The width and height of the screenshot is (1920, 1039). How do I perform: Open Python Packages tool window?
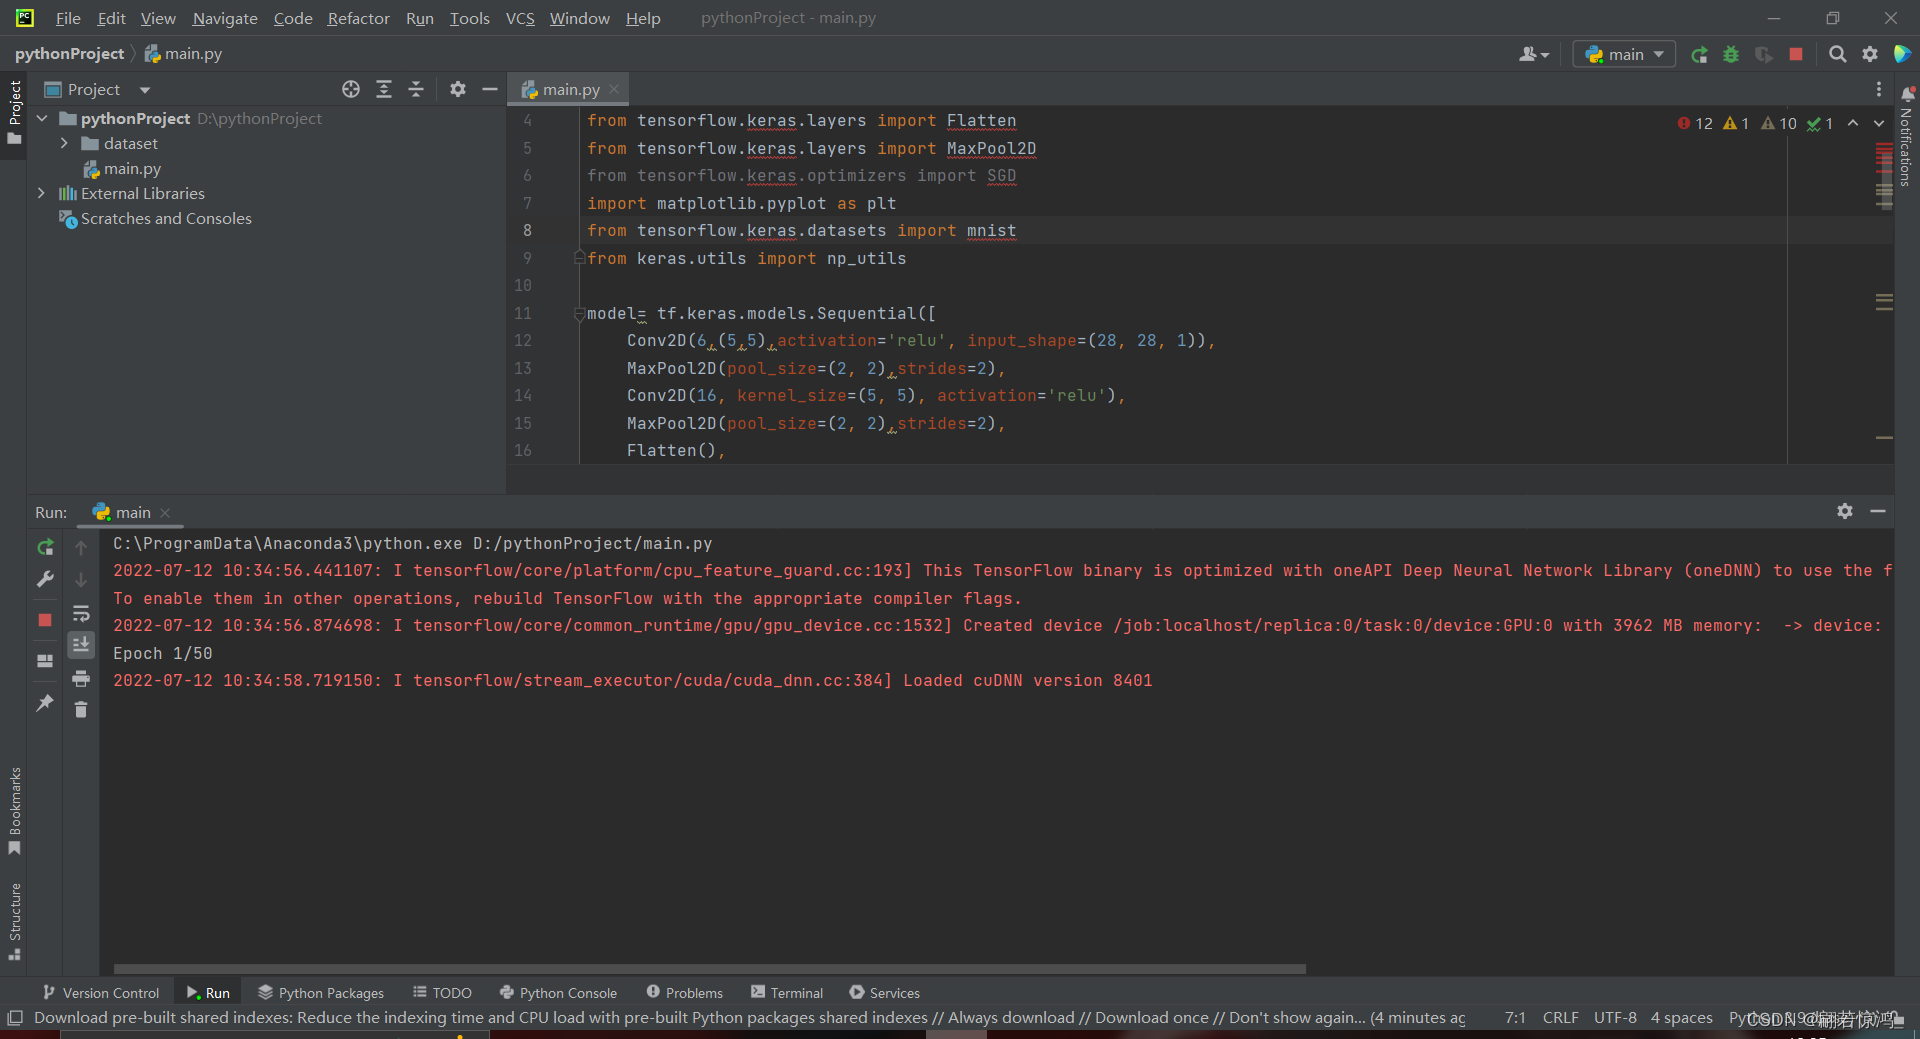[x=321, y=992]
